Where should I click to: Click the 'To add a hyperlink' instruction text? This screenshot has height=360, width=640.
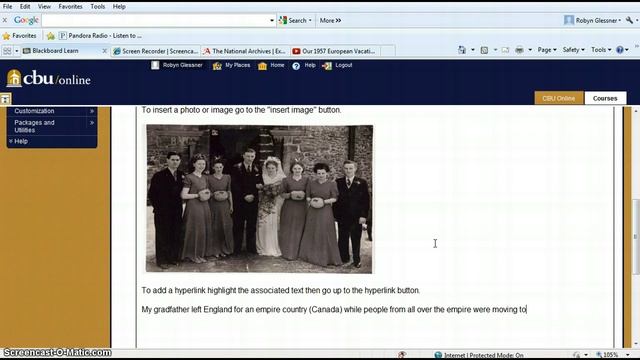280,290
